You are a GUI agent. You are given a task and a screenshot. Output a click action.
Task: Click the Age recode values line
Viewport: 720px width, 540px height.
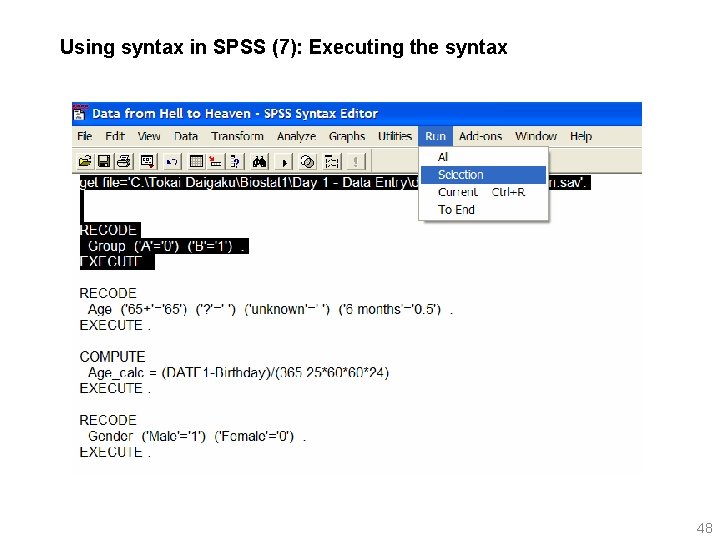[270, 309]
